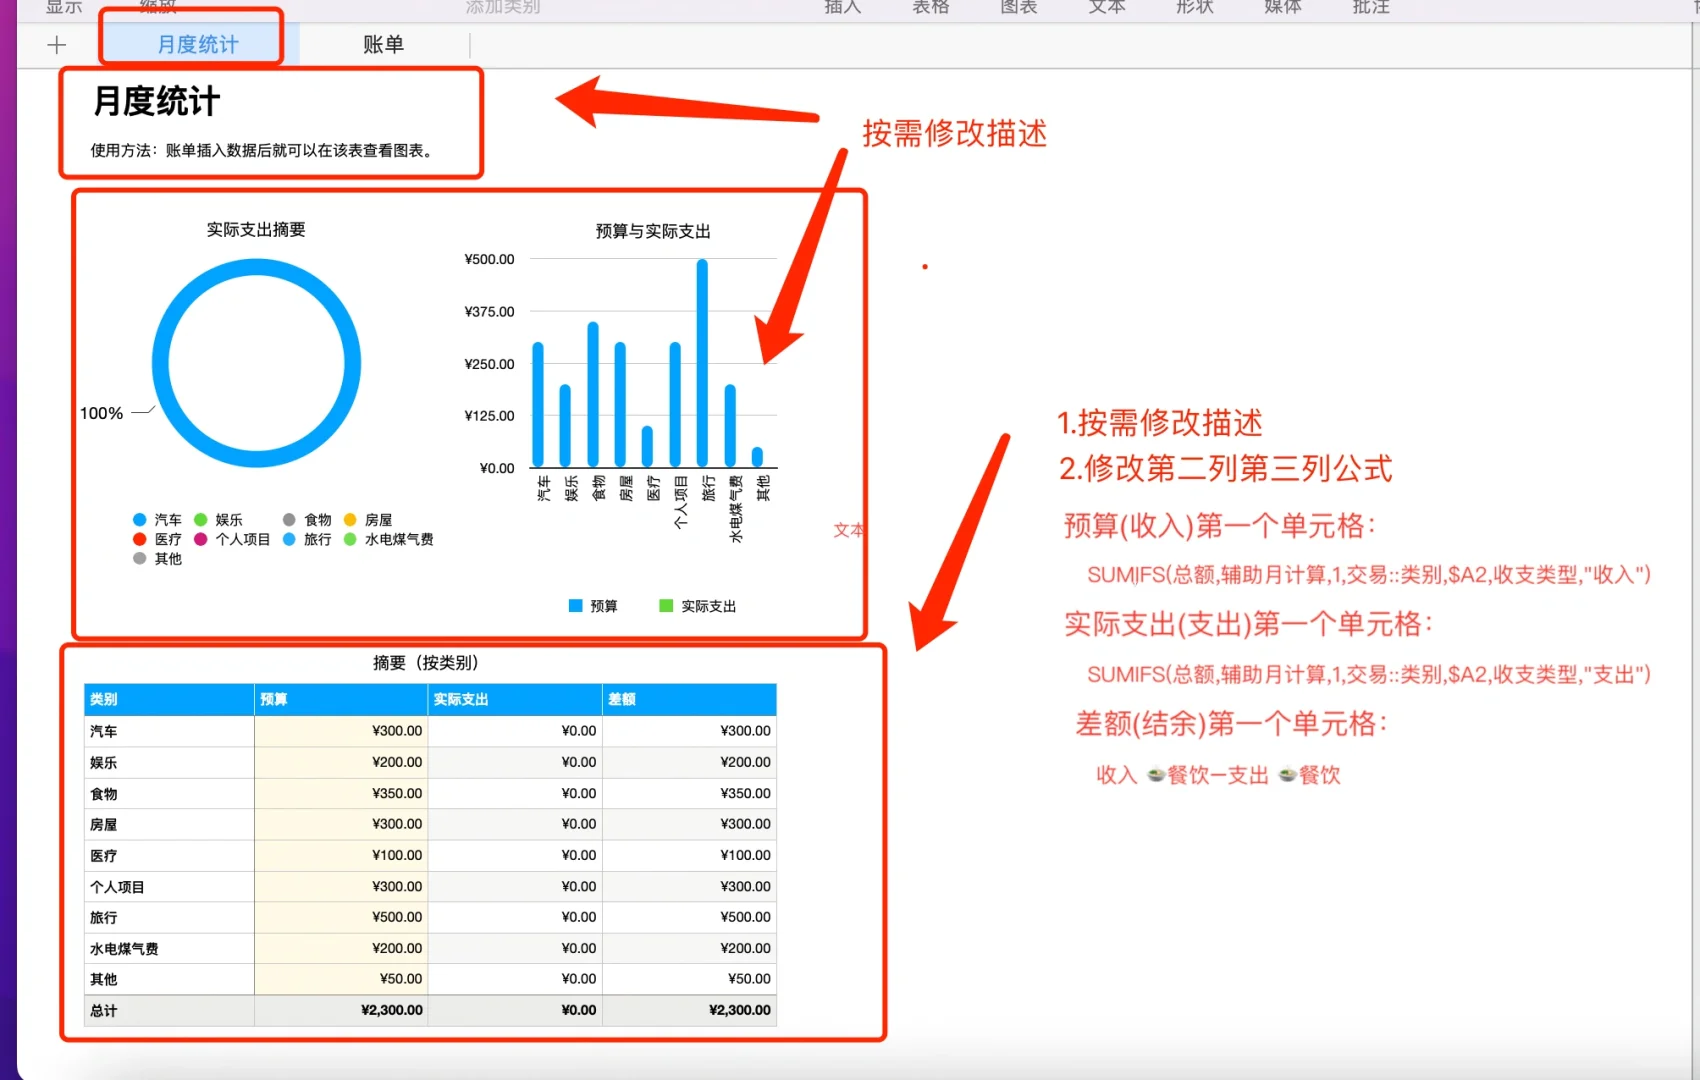
Task: Insert a shape using the 形状 icon
Action: pyautogui.click(x=1194, y=7)
